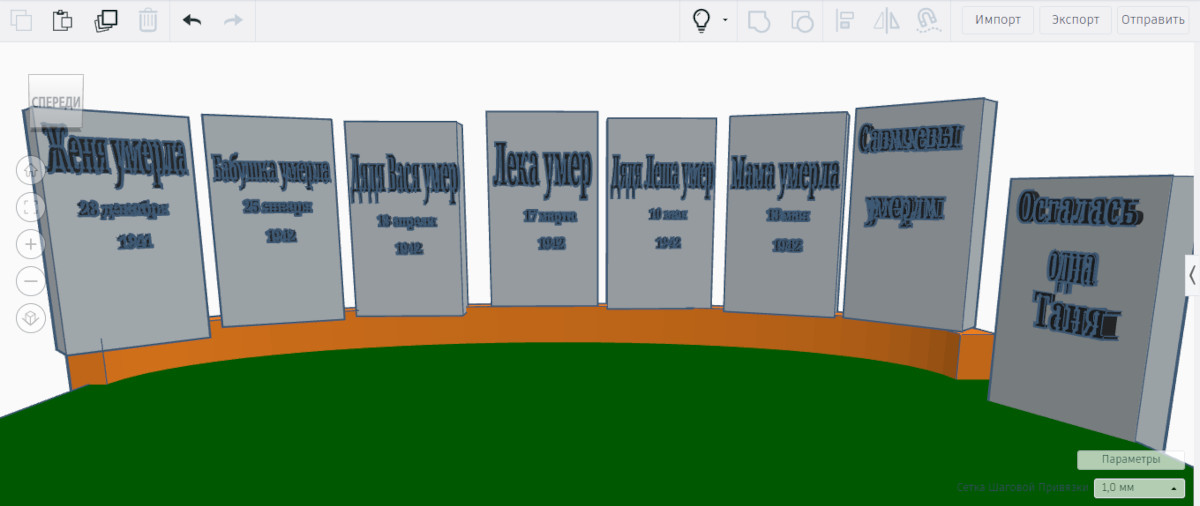Undo the last action

[x=192, y=20]
